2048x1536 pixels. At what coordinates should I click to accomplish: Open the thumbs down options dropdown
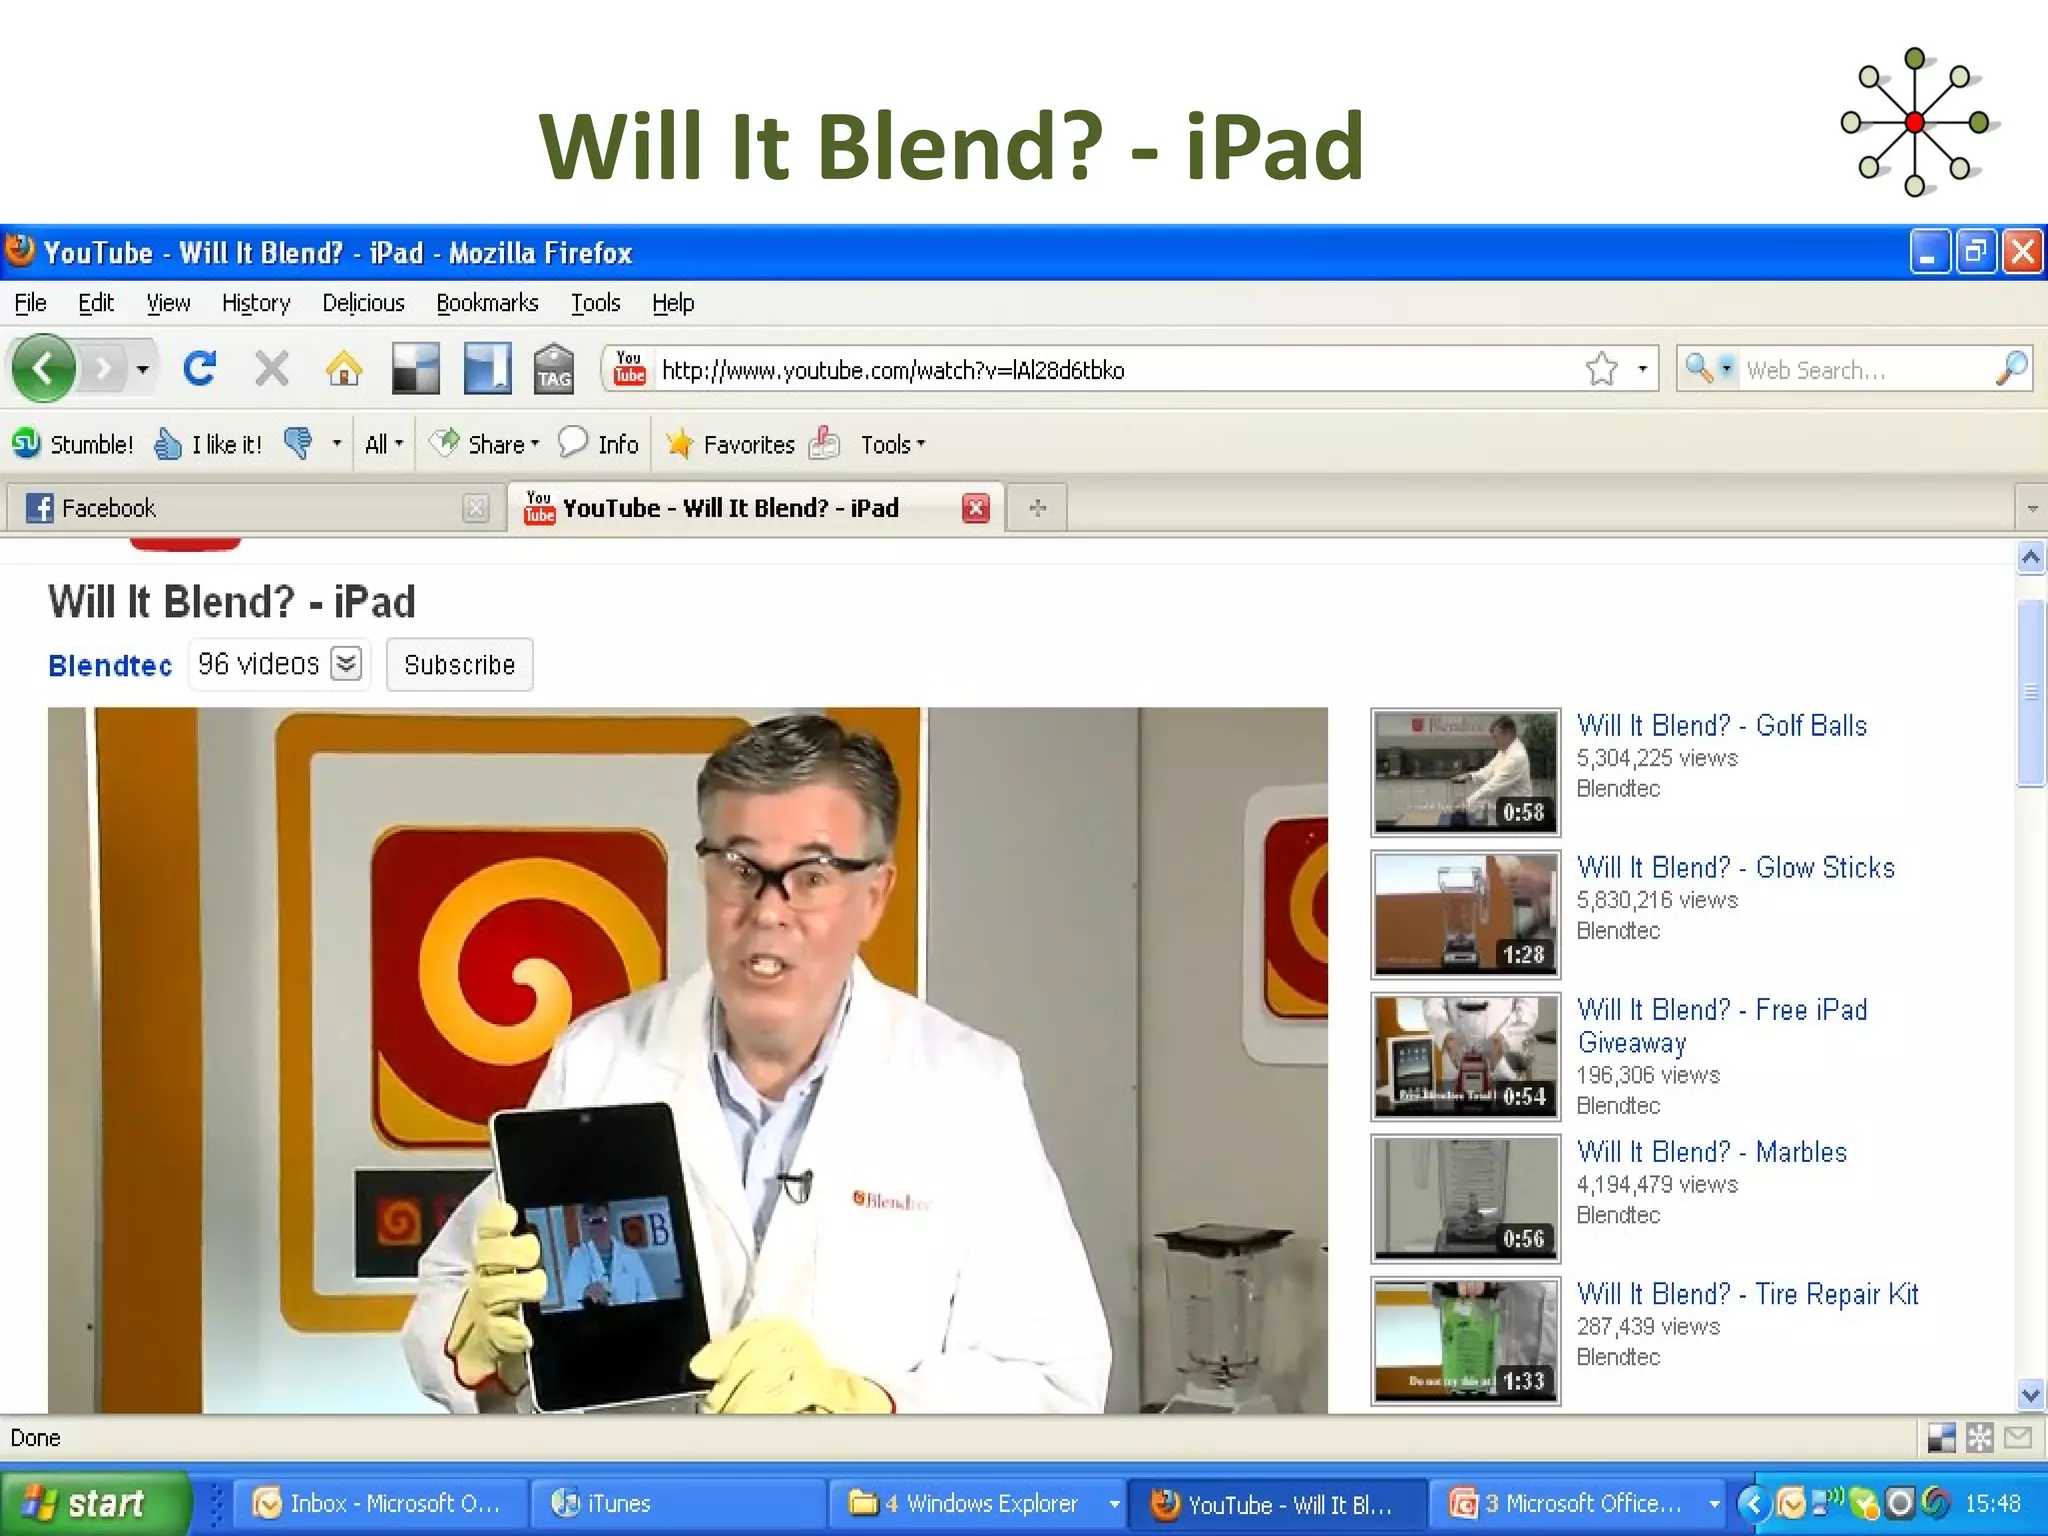point(337,443)
